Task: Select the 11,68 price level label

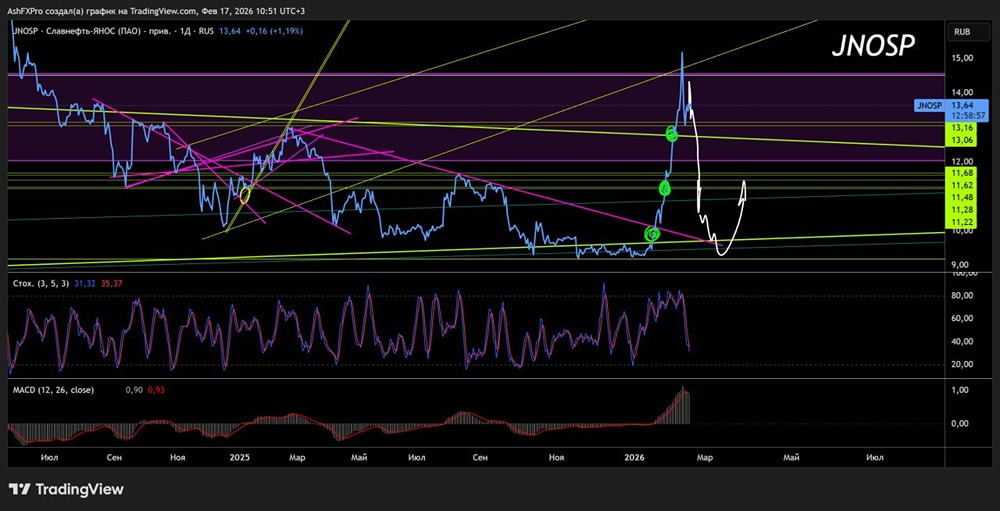Action: pyautogui.click(x=961, y=173)
